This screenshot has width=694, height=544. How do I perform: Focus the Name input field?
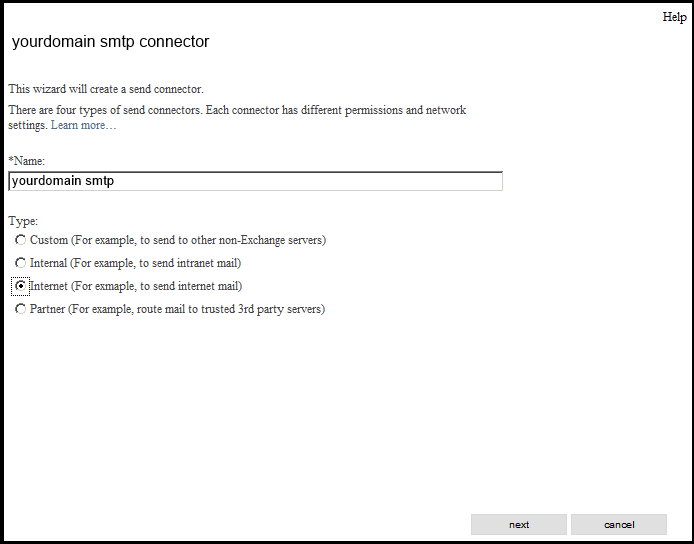coord(255,181)
